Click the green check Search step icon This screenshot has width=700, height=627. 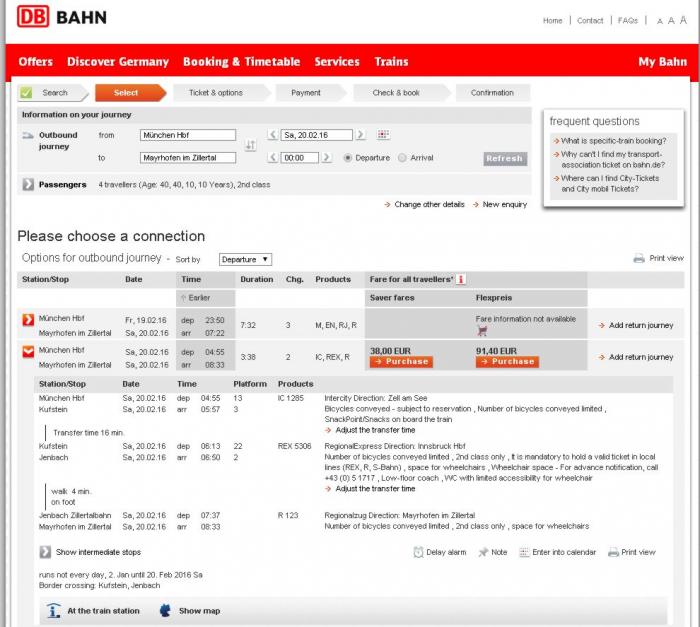point(26,92)
